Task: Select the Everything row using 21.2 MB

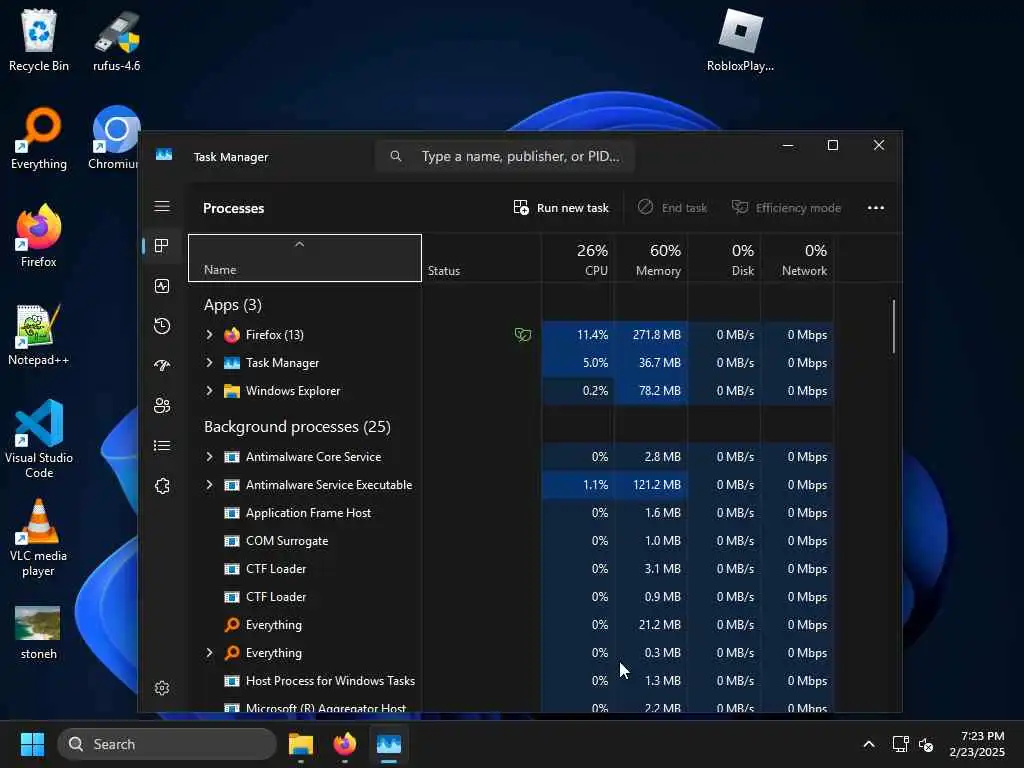Action: coord(511,625)
